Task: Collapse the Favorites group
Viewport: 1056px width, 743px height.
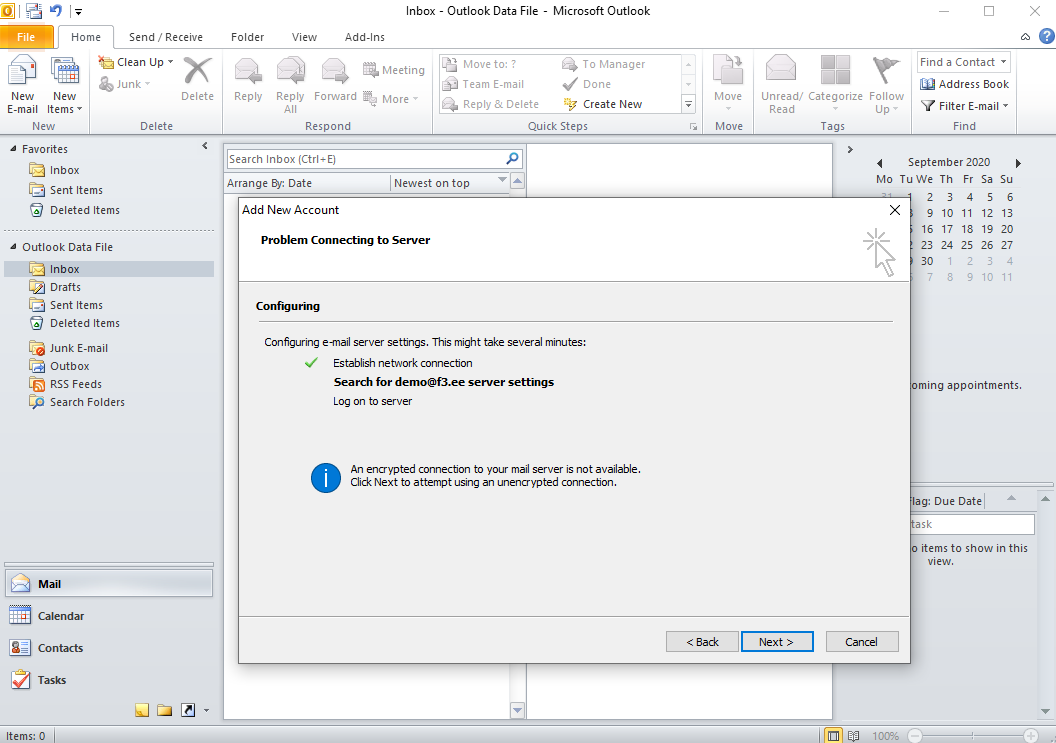Action: (x=13, y=148)
